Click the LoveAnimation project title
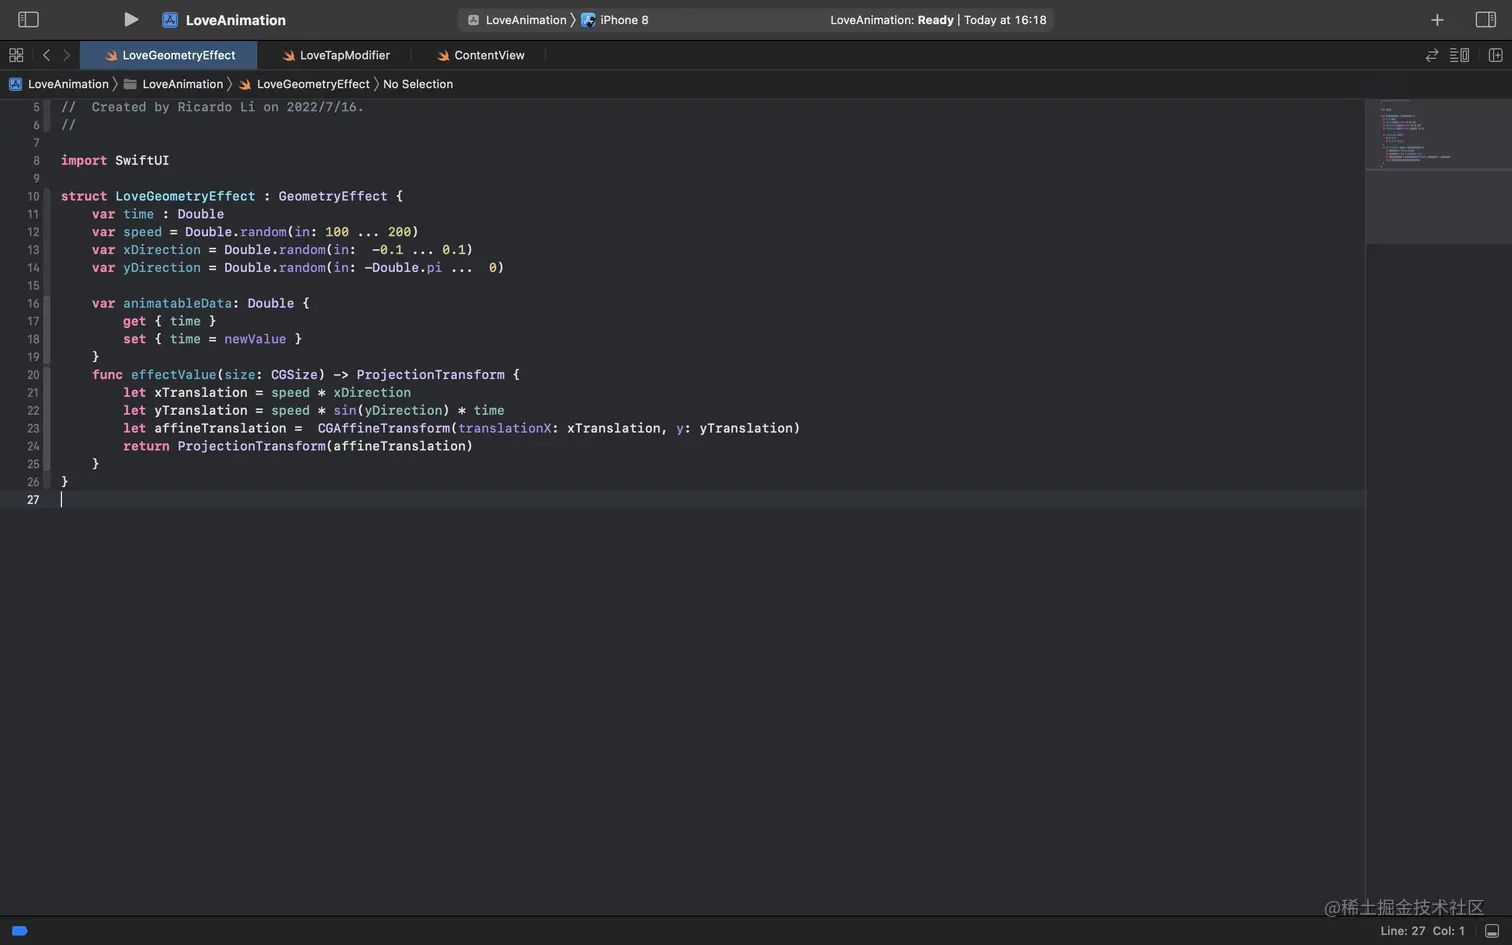This screenshot has height=945, width=1512. (x=236, y=20)
